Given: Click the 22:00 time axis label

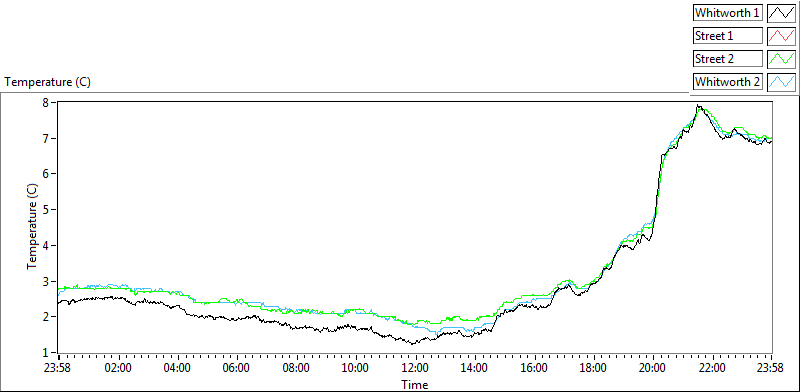Looking at the screenshot, I should 712,368.
